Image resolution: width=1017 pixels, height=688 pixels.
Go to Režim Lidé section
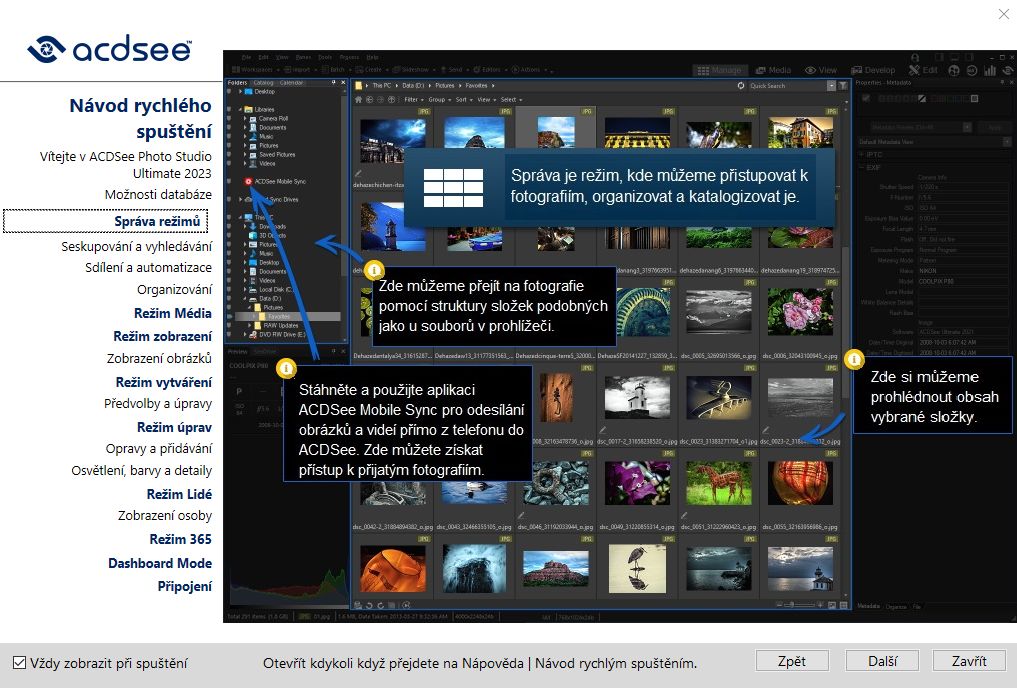[179, 494]
